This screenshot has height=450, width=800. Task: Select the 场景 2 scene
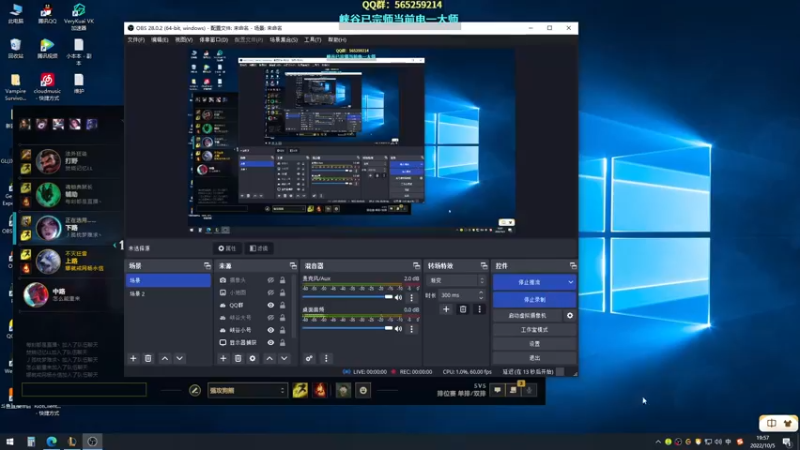pos(168,294)
